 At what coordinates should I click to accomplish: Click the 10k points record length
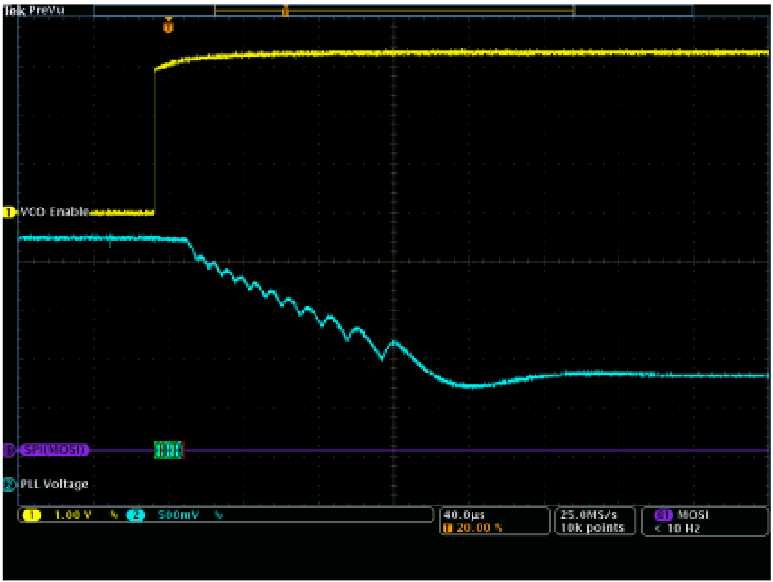point(594,527)
